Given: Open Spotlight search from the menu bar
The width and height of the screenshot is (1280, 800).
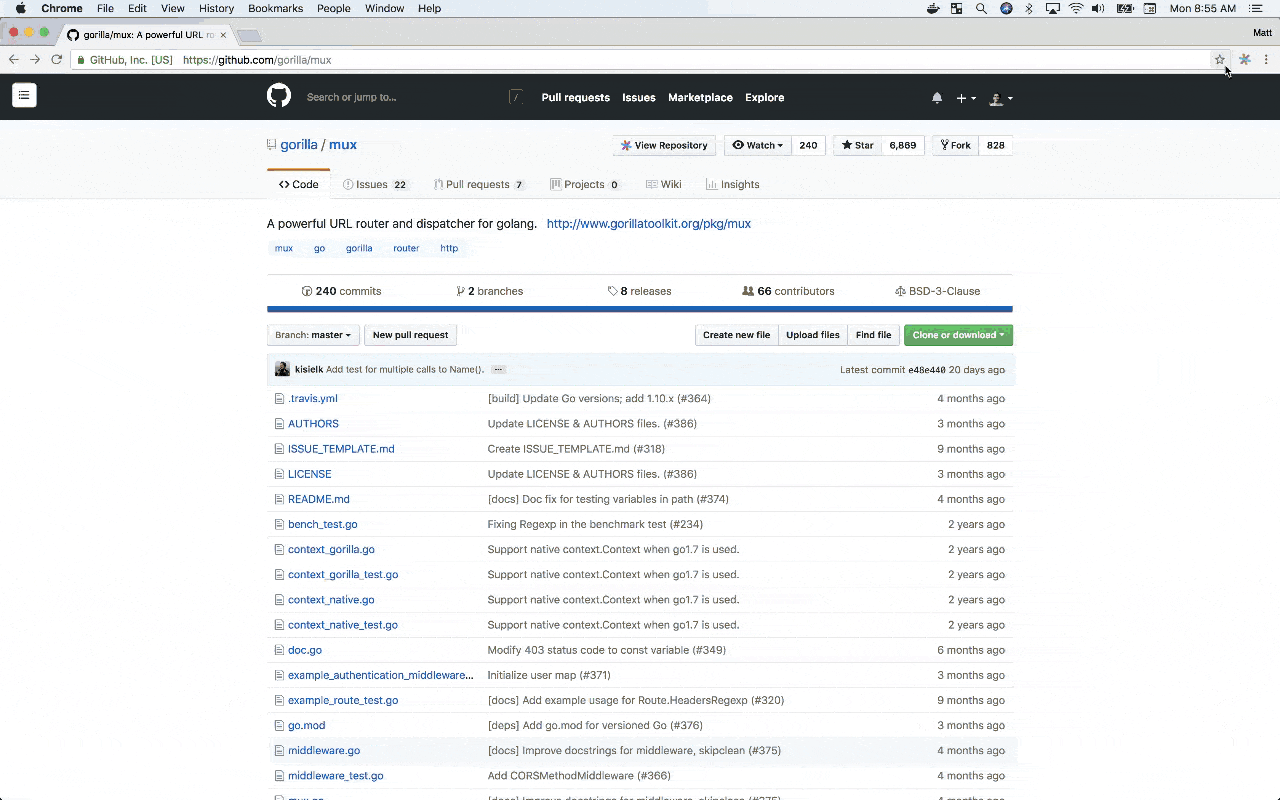Looking at the screenshot, I should pos(982,8).
